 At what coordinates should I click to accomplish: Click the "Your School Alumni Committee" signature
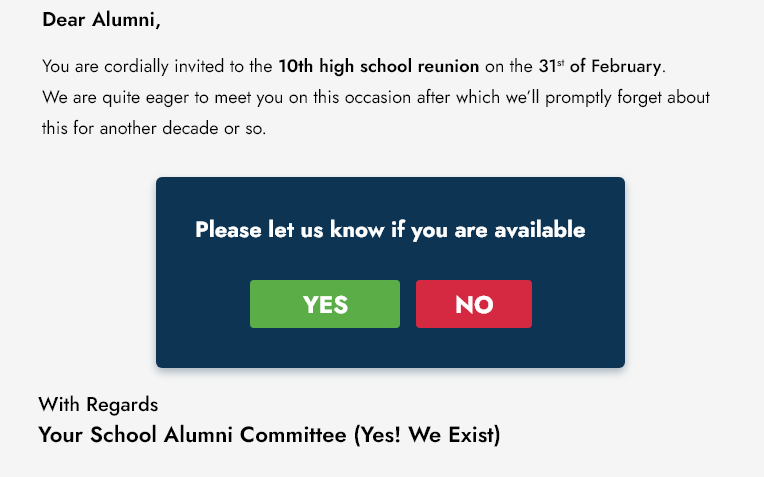(192, 435)
